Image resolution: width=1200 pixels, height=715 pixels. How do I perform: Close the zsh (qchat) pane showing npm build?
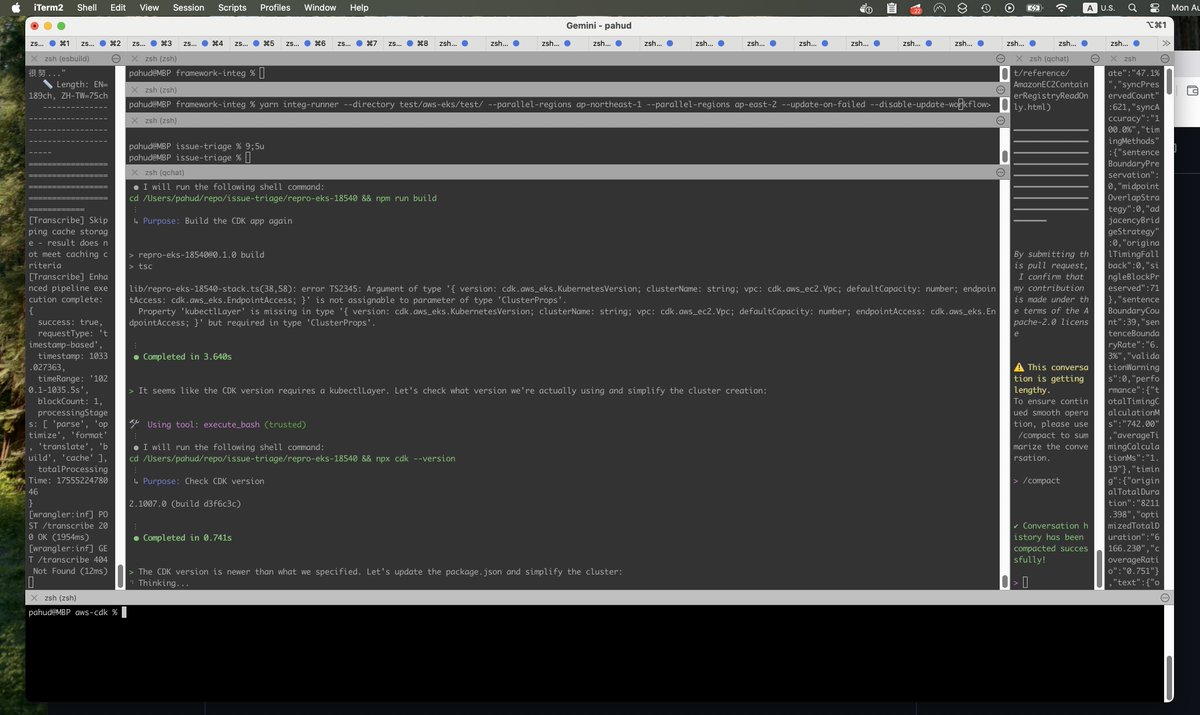click(x=134, y=172)
